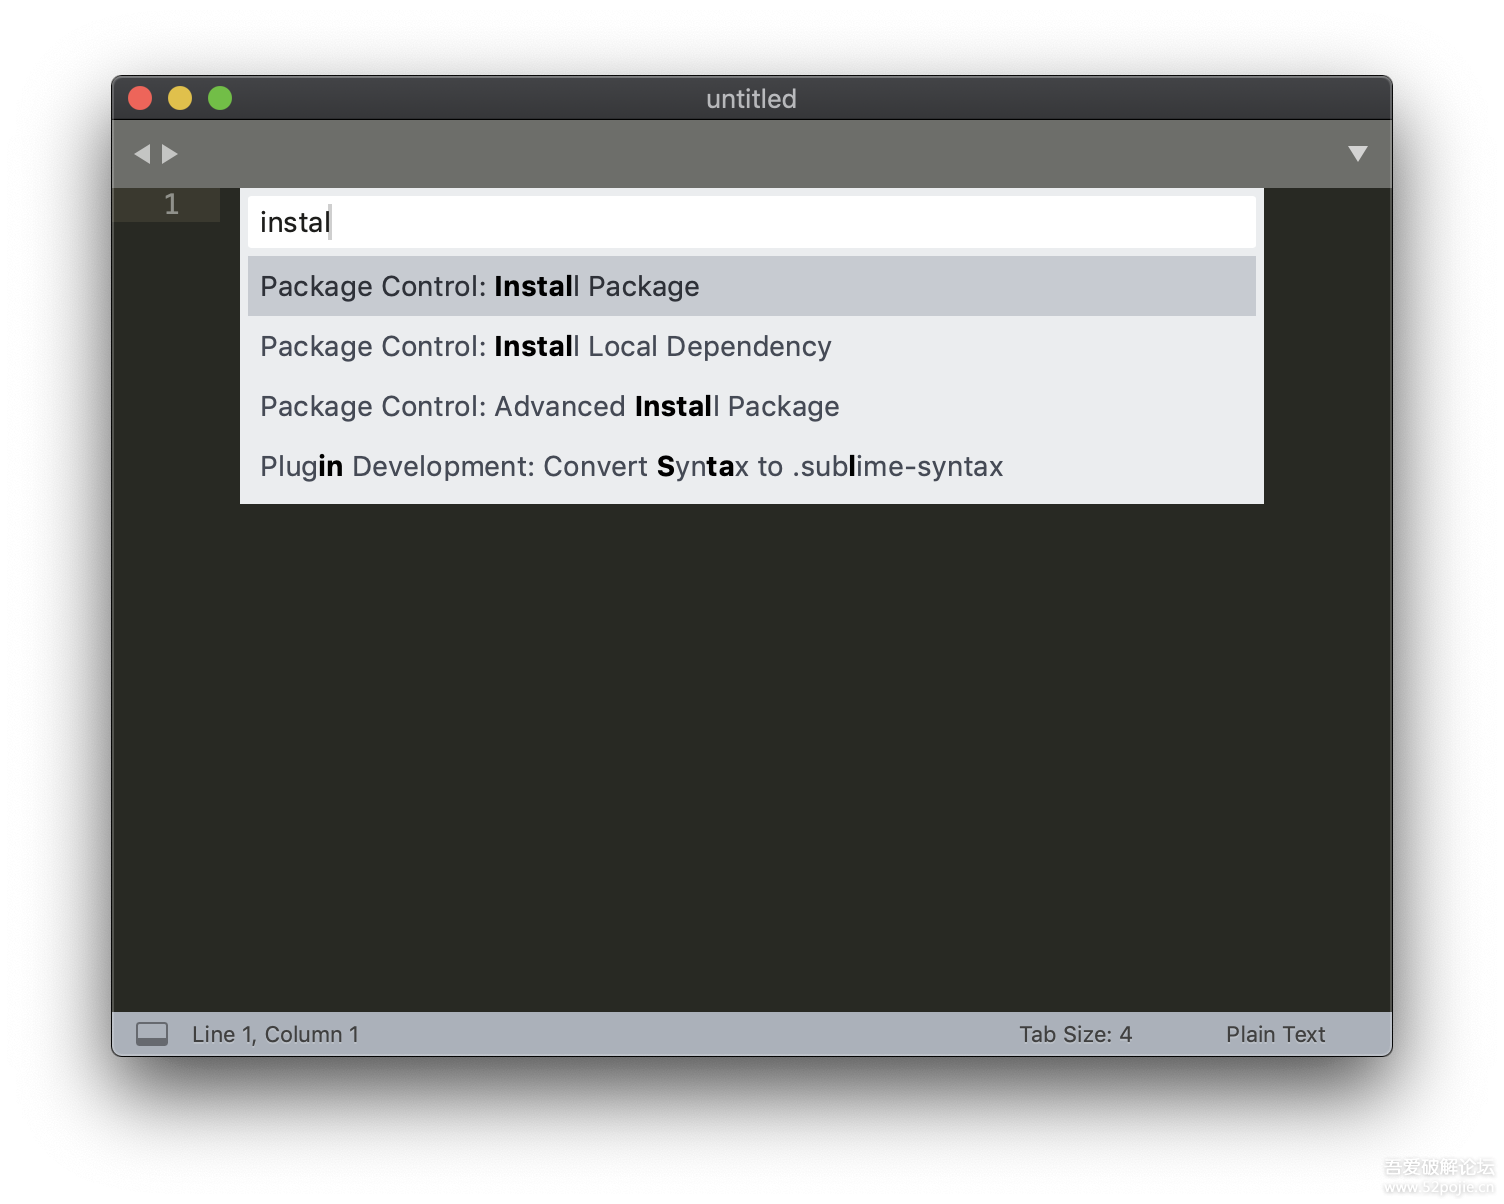Close the untitled window
The height and width of the screenshot is (1204, 1504).
click(140, 98)
